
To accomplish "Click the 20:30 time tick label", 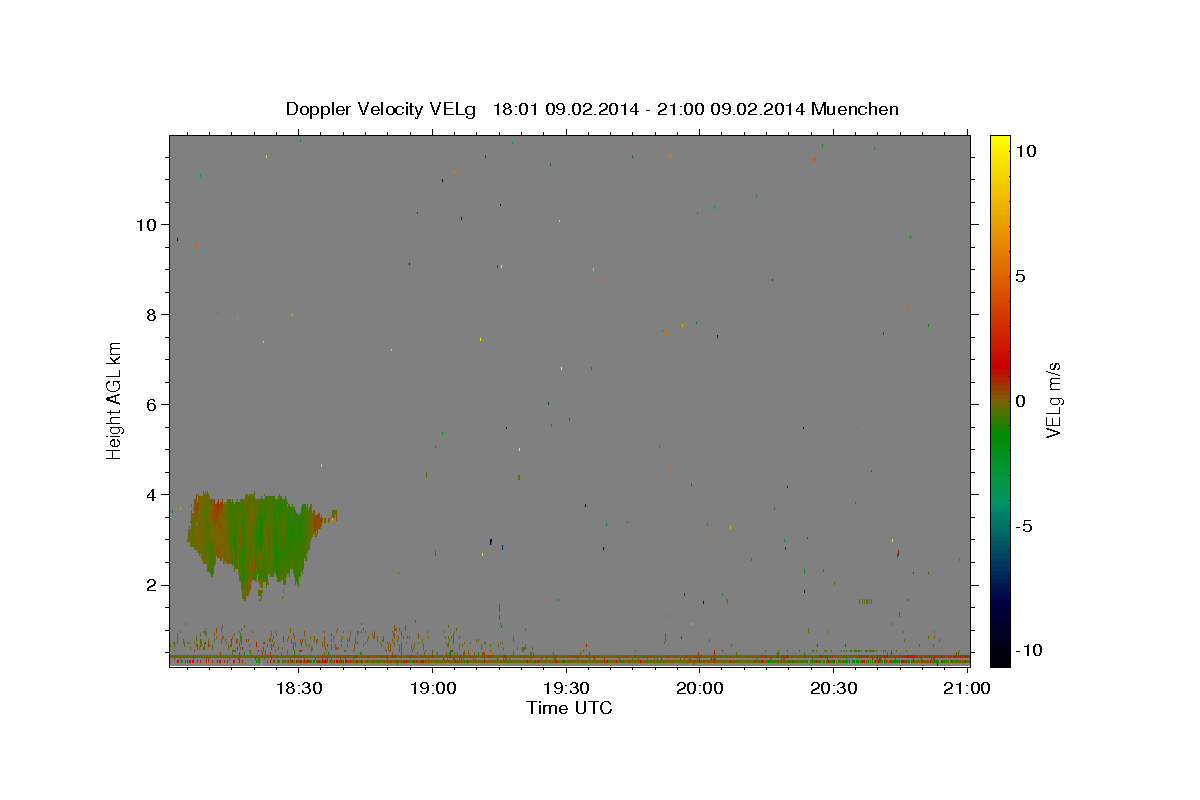I will [x=833, y=688].
